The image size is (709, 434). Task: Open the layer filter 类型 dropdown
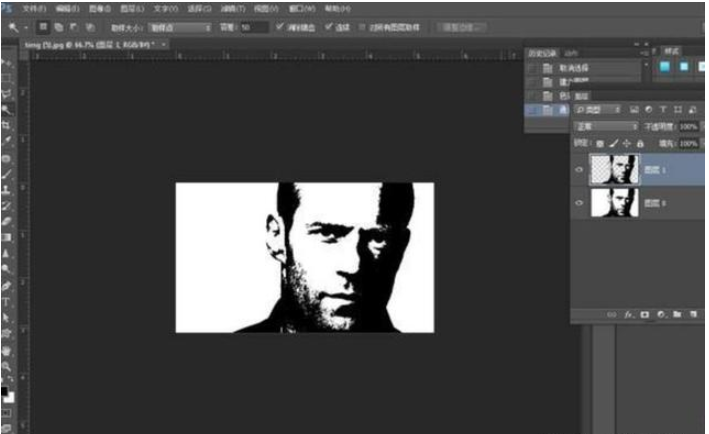599,108
